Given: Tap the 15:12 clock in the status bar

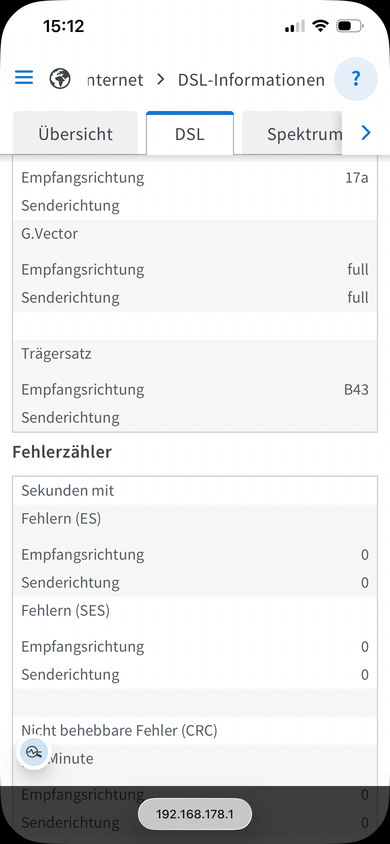Looking at the screenshot, I should coord(63,26).
